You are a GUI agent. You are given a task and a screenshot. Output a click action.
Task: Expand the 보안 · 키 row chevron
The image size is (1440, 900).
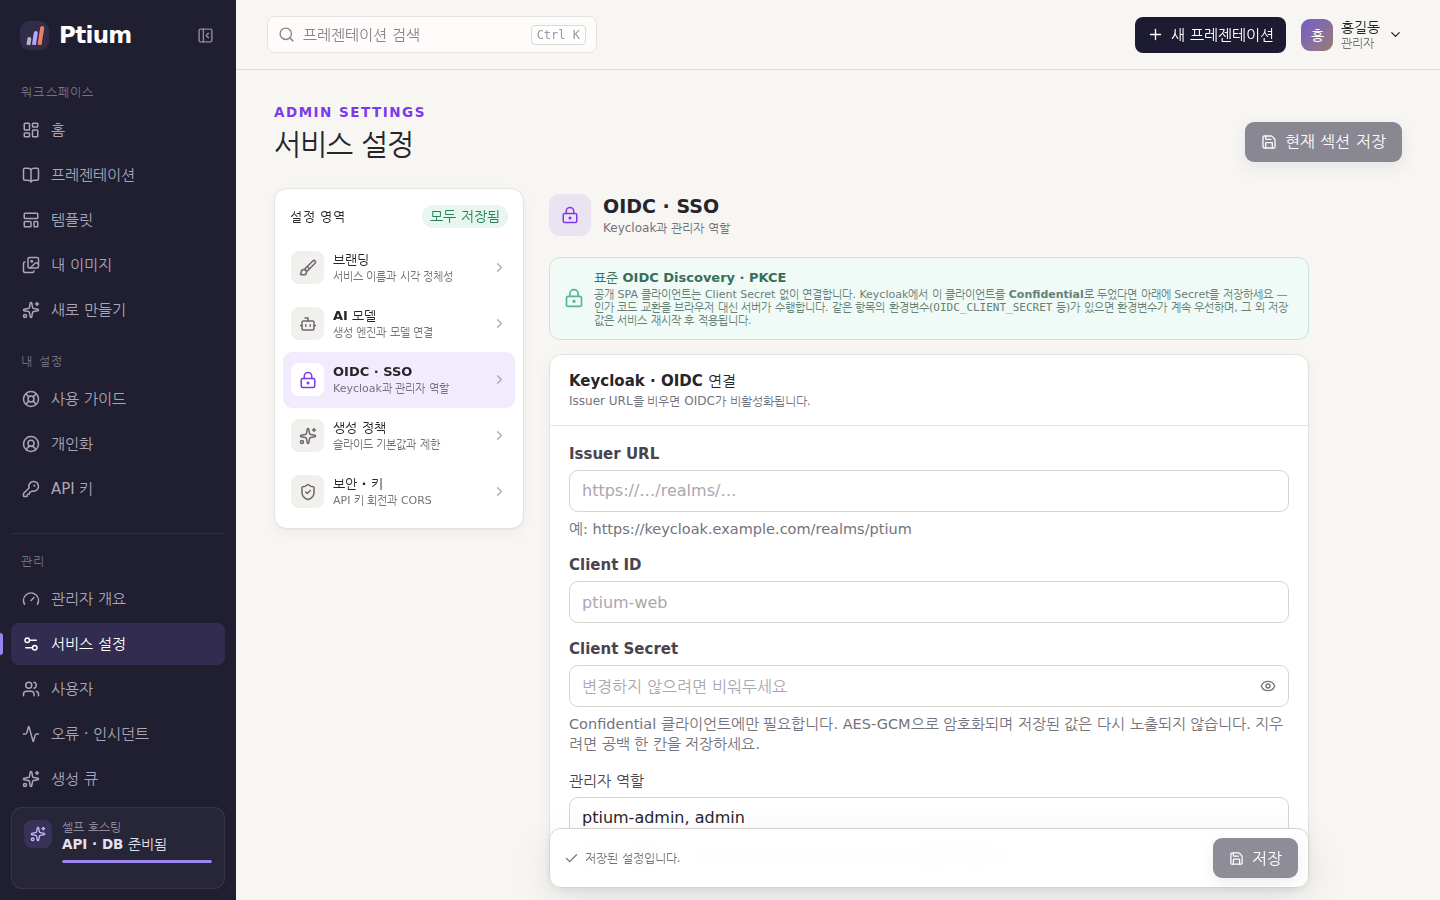click(499, 492)
